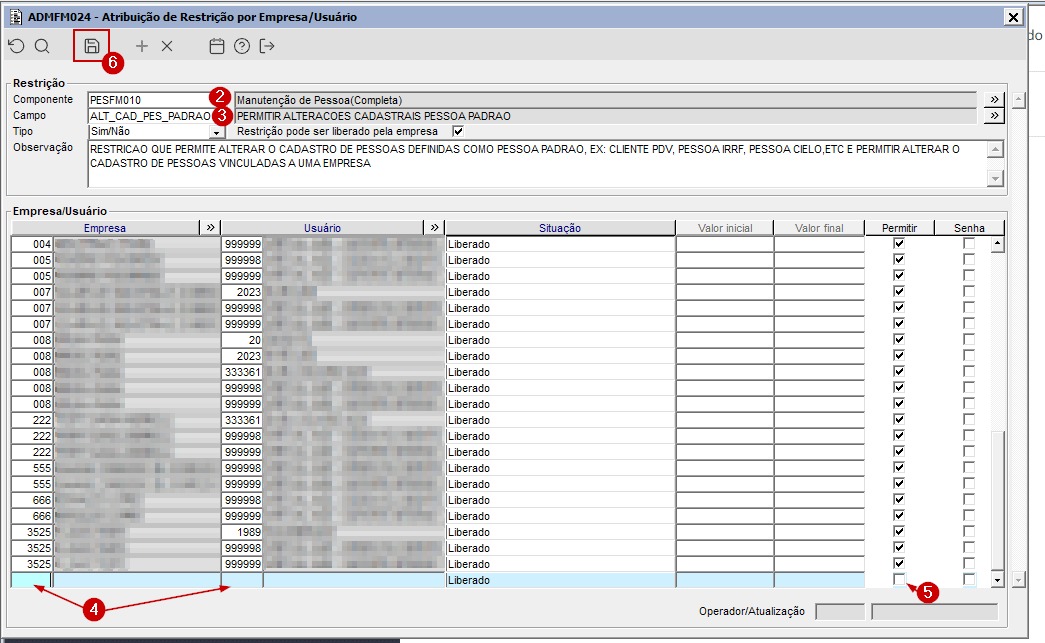Open the Empresa column lookup arrows button
Image resolution: width=1045 pixels, height=643 pixels.
pyautogui.click(x=210, y=228)
